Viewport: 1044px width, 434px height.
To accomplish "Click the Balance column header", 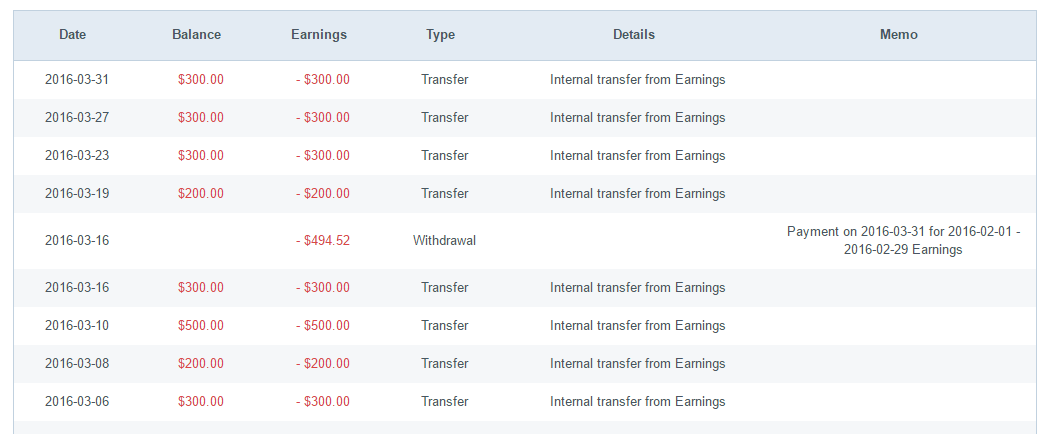I will click(196, 35).
